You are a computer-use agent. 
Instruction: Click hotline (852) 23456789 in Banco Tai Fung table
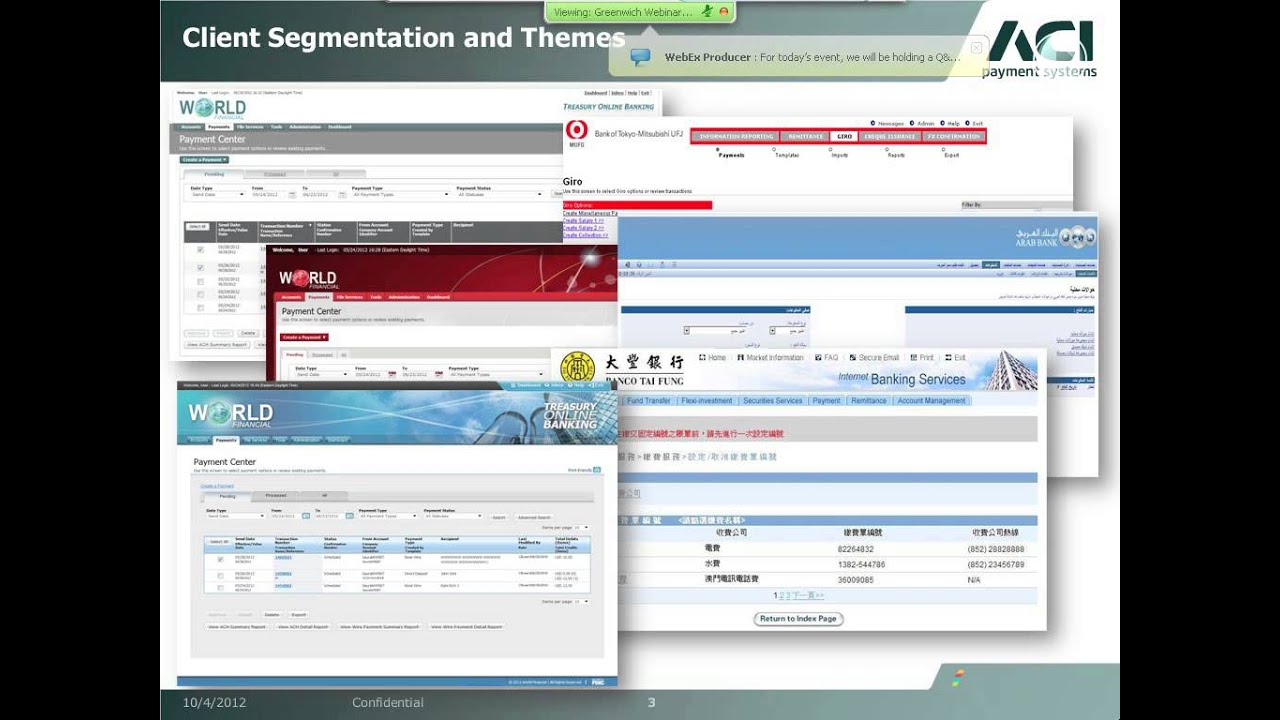[996, 565]
